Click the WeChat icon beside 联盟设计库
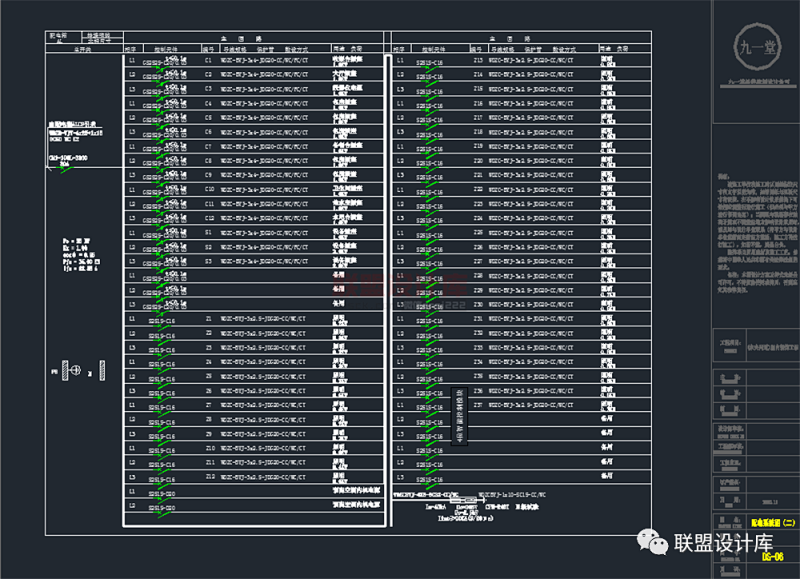Screen dimensions: 800x579 [x=656, y=543]
